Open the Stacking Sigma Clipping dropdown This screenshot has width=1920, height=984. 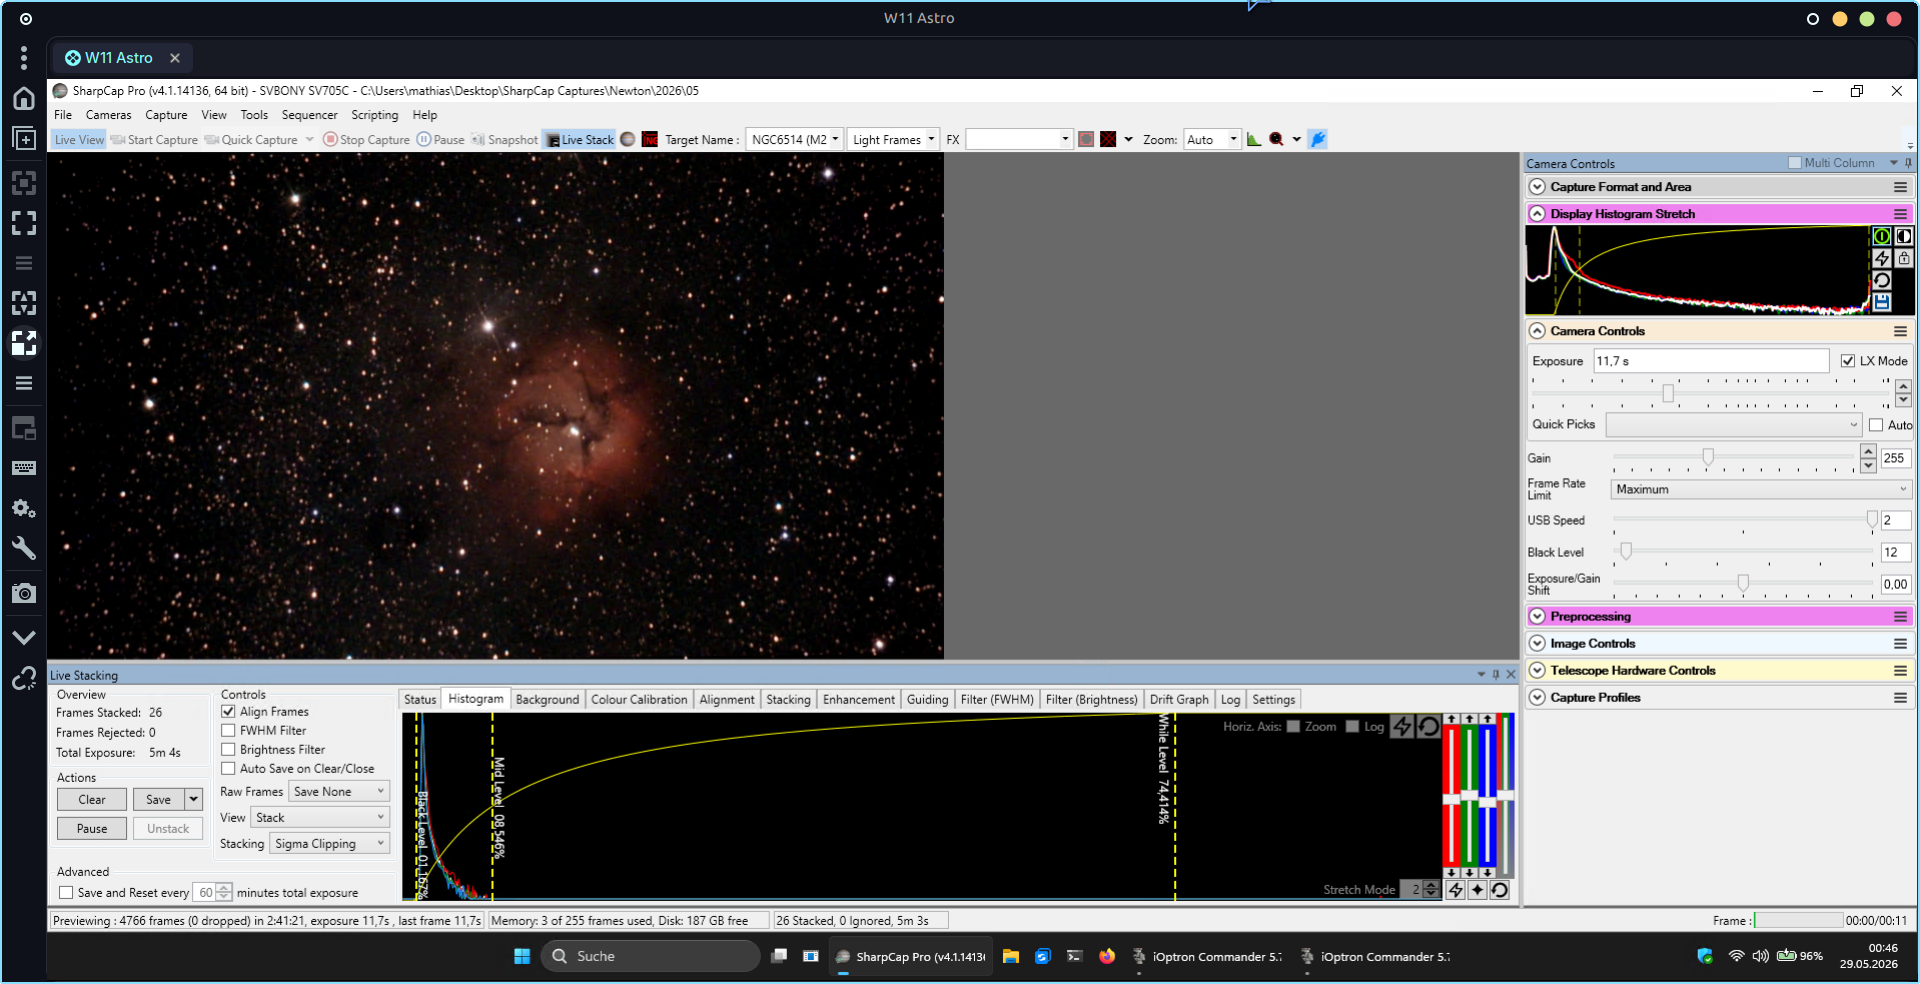330,844
